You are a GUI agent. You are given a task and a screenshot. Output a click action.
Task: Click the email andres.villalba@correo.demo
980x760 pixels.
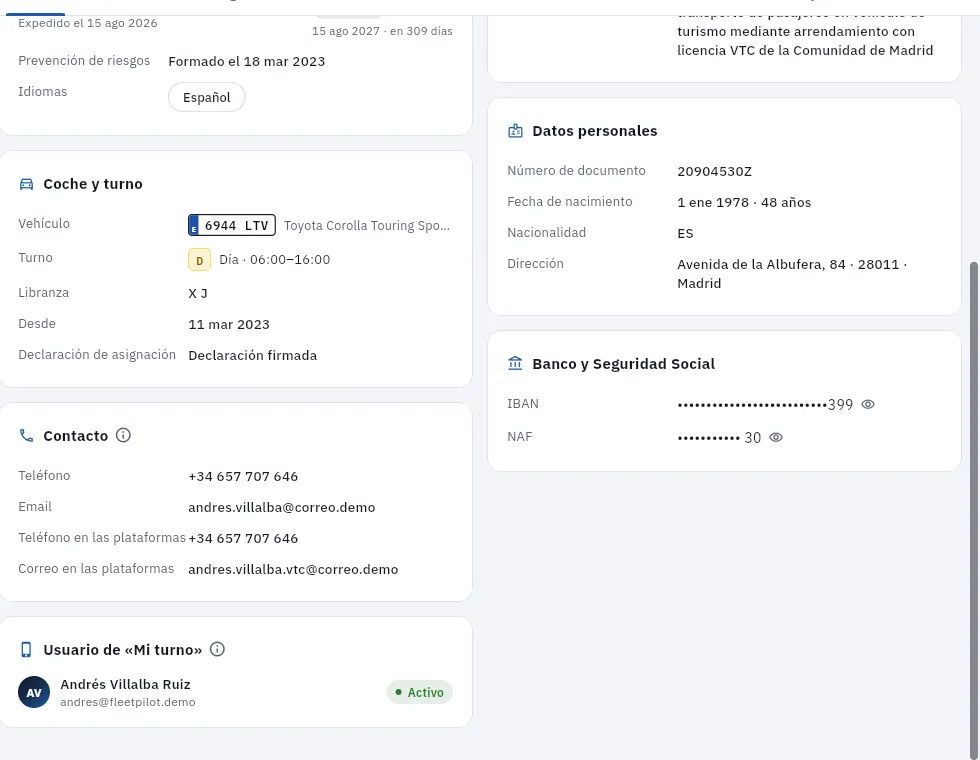[x=282, y=508]
